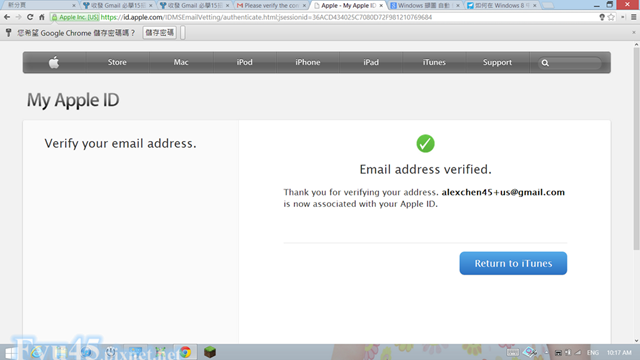The width and height of the screenshot is (640, 360).
Task: Go to Chrome home page icon
Action: coord(42,17)
